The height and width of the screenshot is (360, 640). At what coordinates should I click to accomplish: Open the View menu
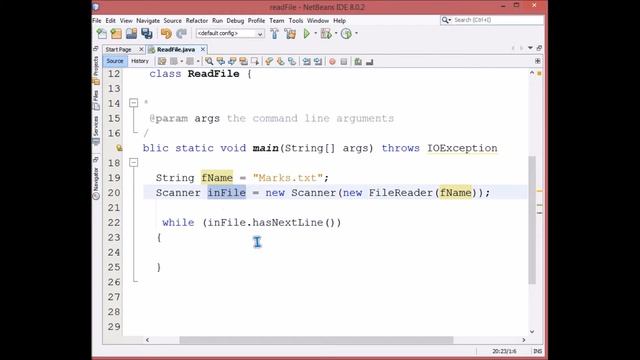[x=126, y=20]
